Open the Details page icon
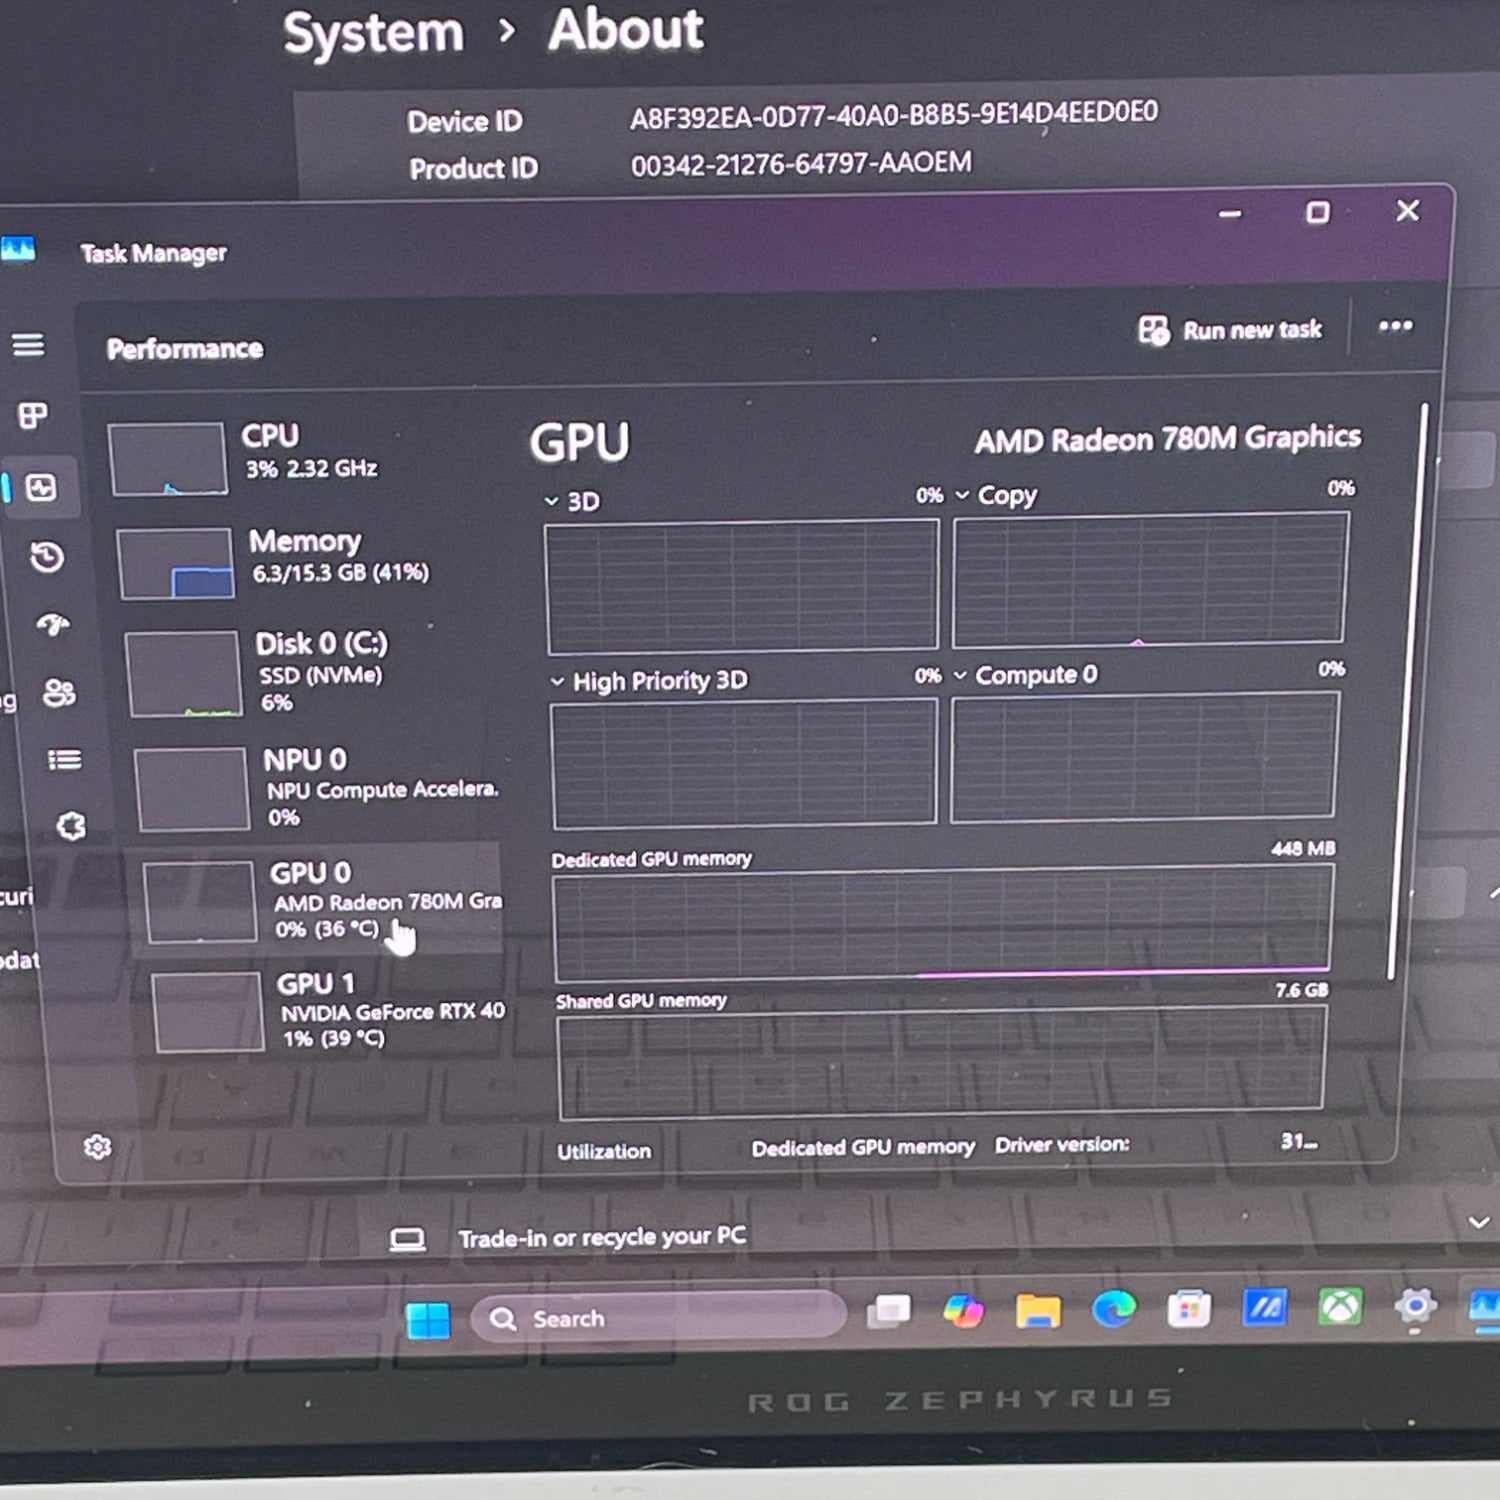The width and height of the screenshot is (1500, 1500). 65,760
